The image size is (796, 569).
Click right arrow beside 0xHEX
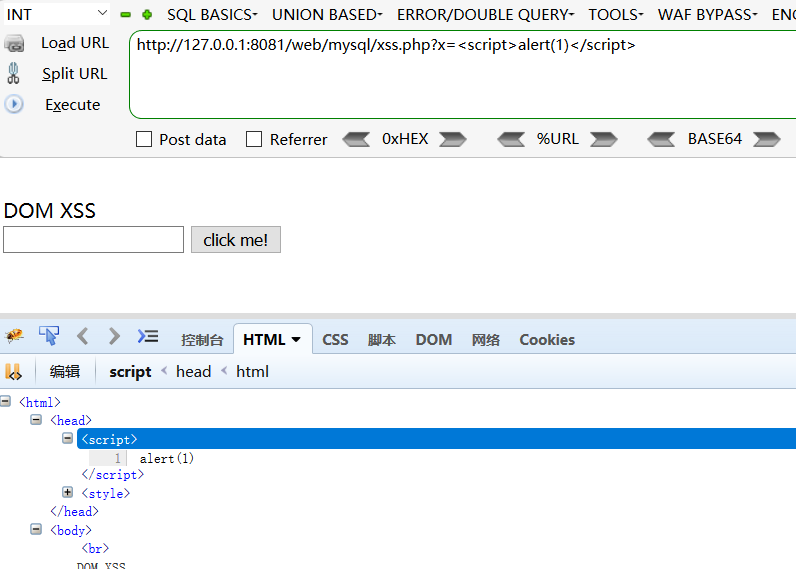453,139
